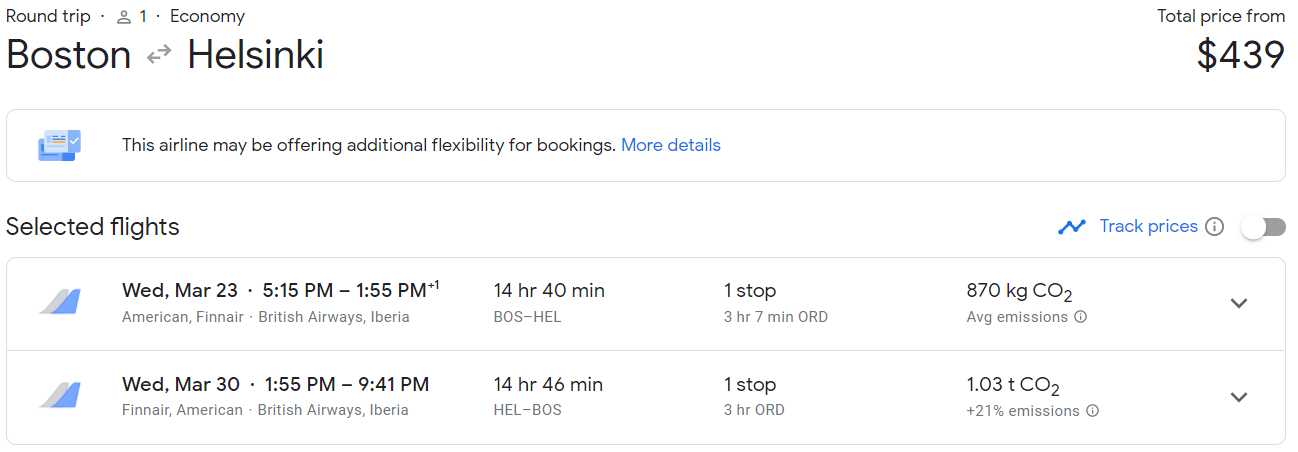Click airline logo for Mar 30 flight
The image size is (1298, 452).
pyautogui.click(x=60, y=396)
